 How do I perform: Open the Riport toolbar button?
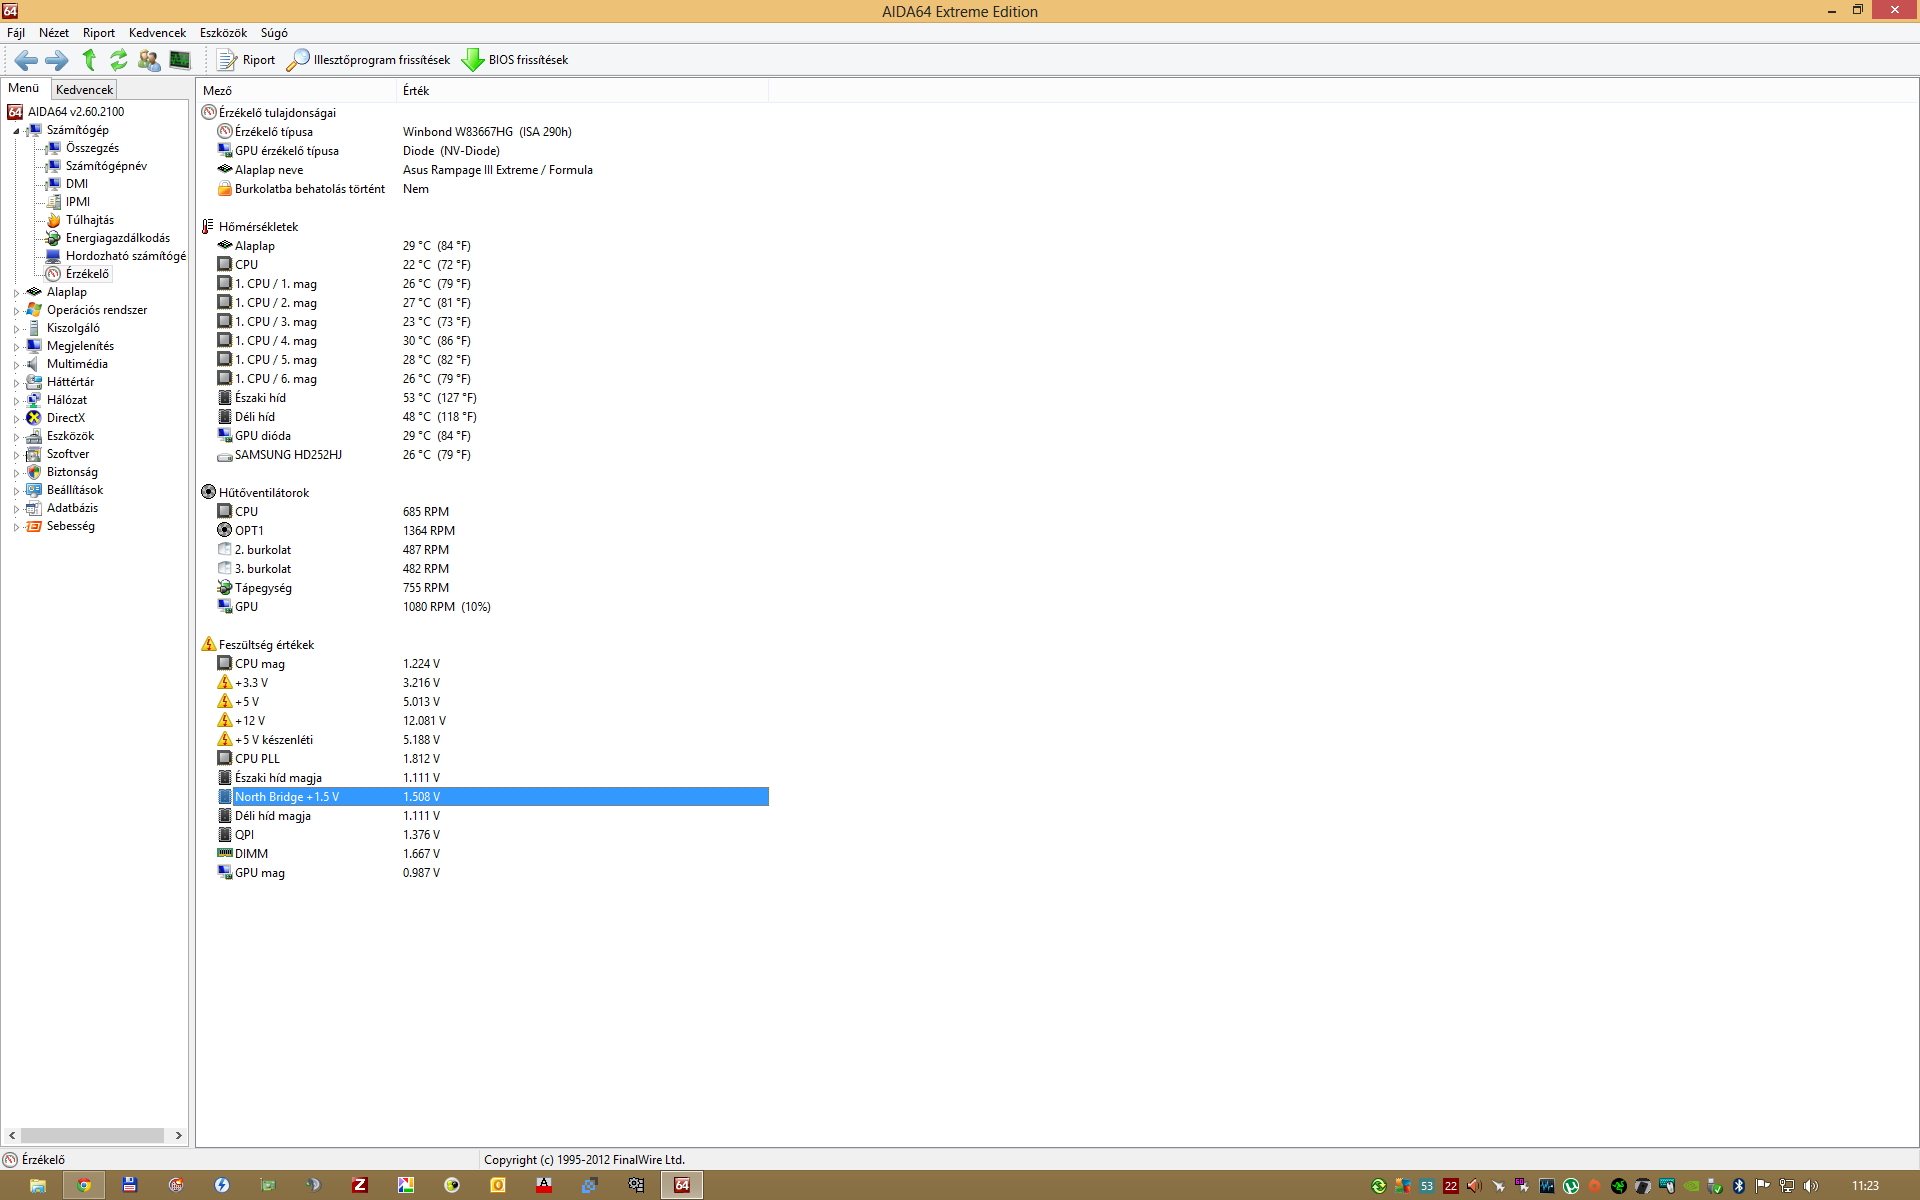point(246,60)
